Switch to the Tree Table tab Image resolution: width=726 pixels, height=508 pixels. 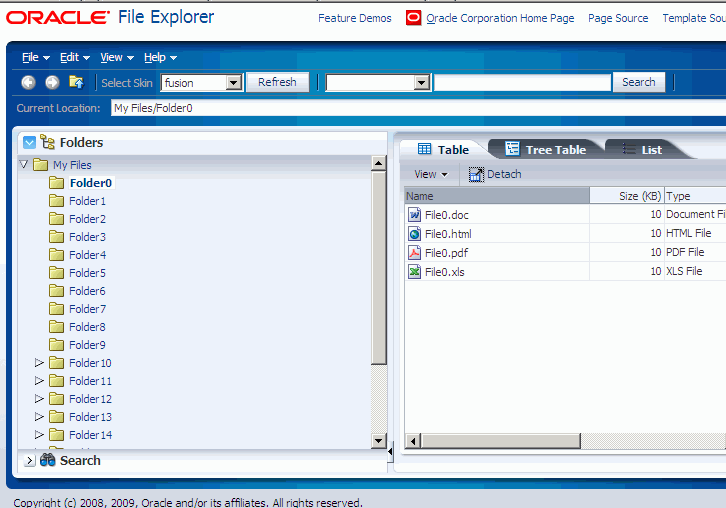point(546,150)
